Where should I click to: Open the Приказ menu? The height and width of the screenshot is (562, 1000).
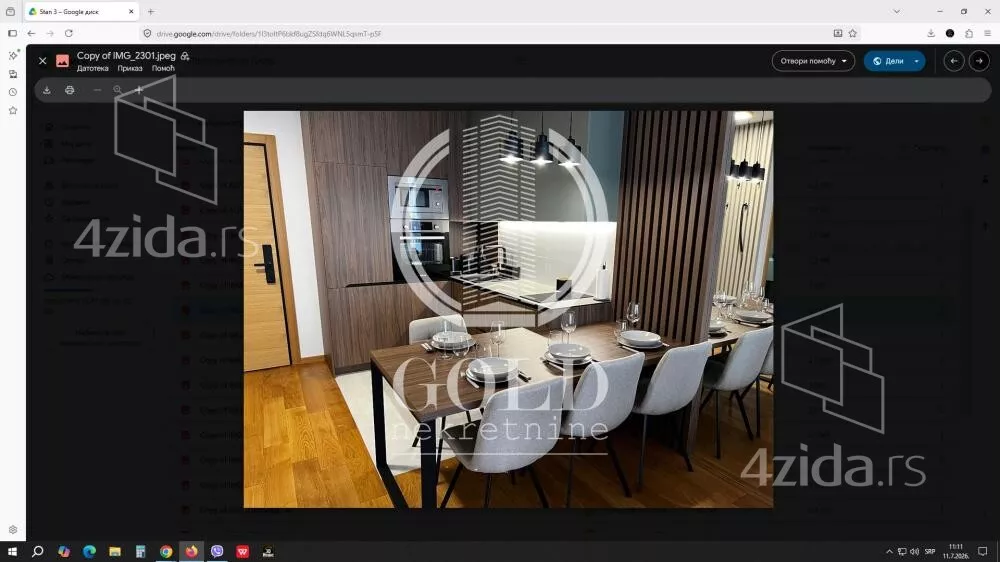tap(129, 68)
